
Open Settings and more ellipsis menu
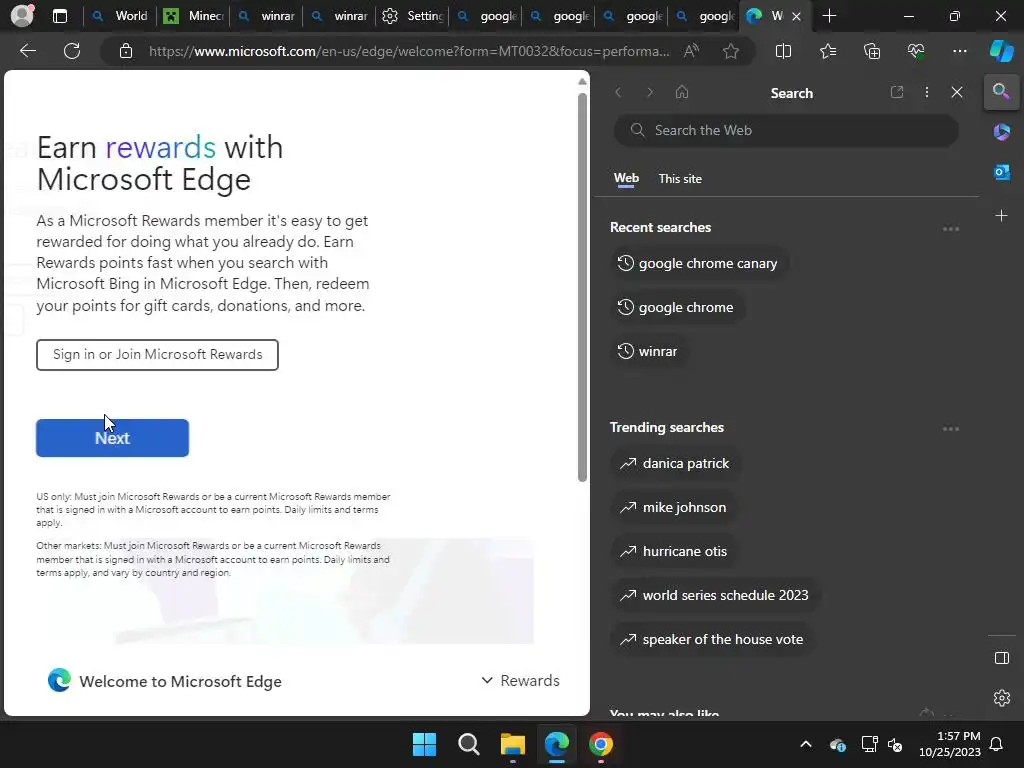coord(959,51)
